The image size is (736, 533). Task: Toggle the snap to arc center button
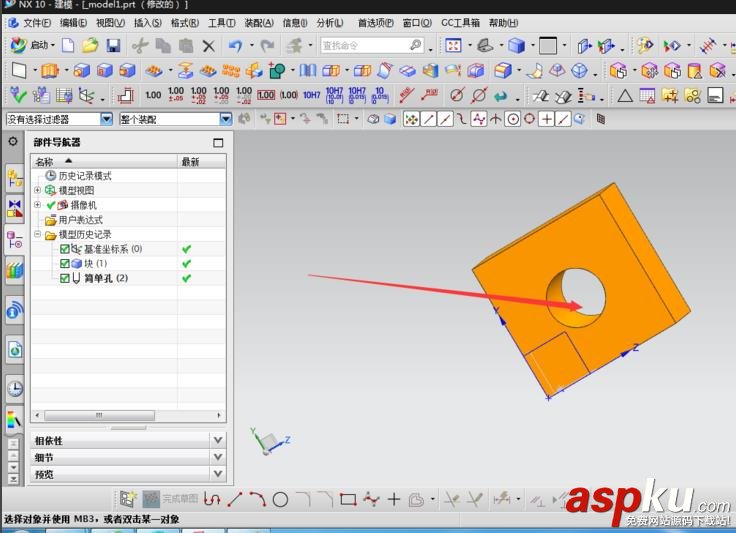click(x=513, y=119)
